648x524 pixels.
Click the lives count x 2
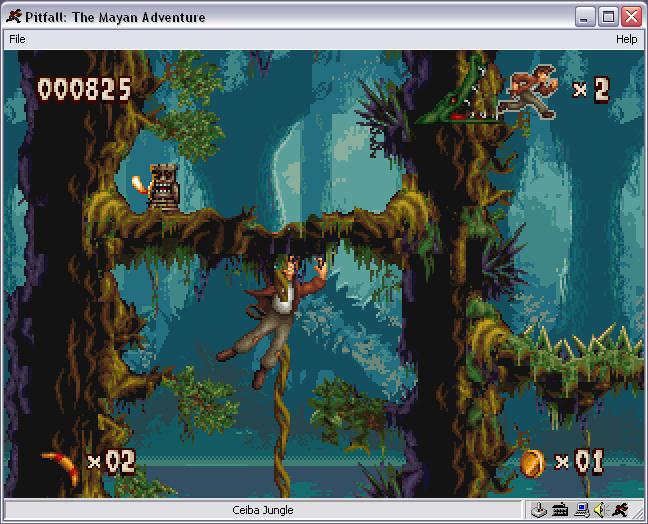pyautogui.click(x=591, y=89)
